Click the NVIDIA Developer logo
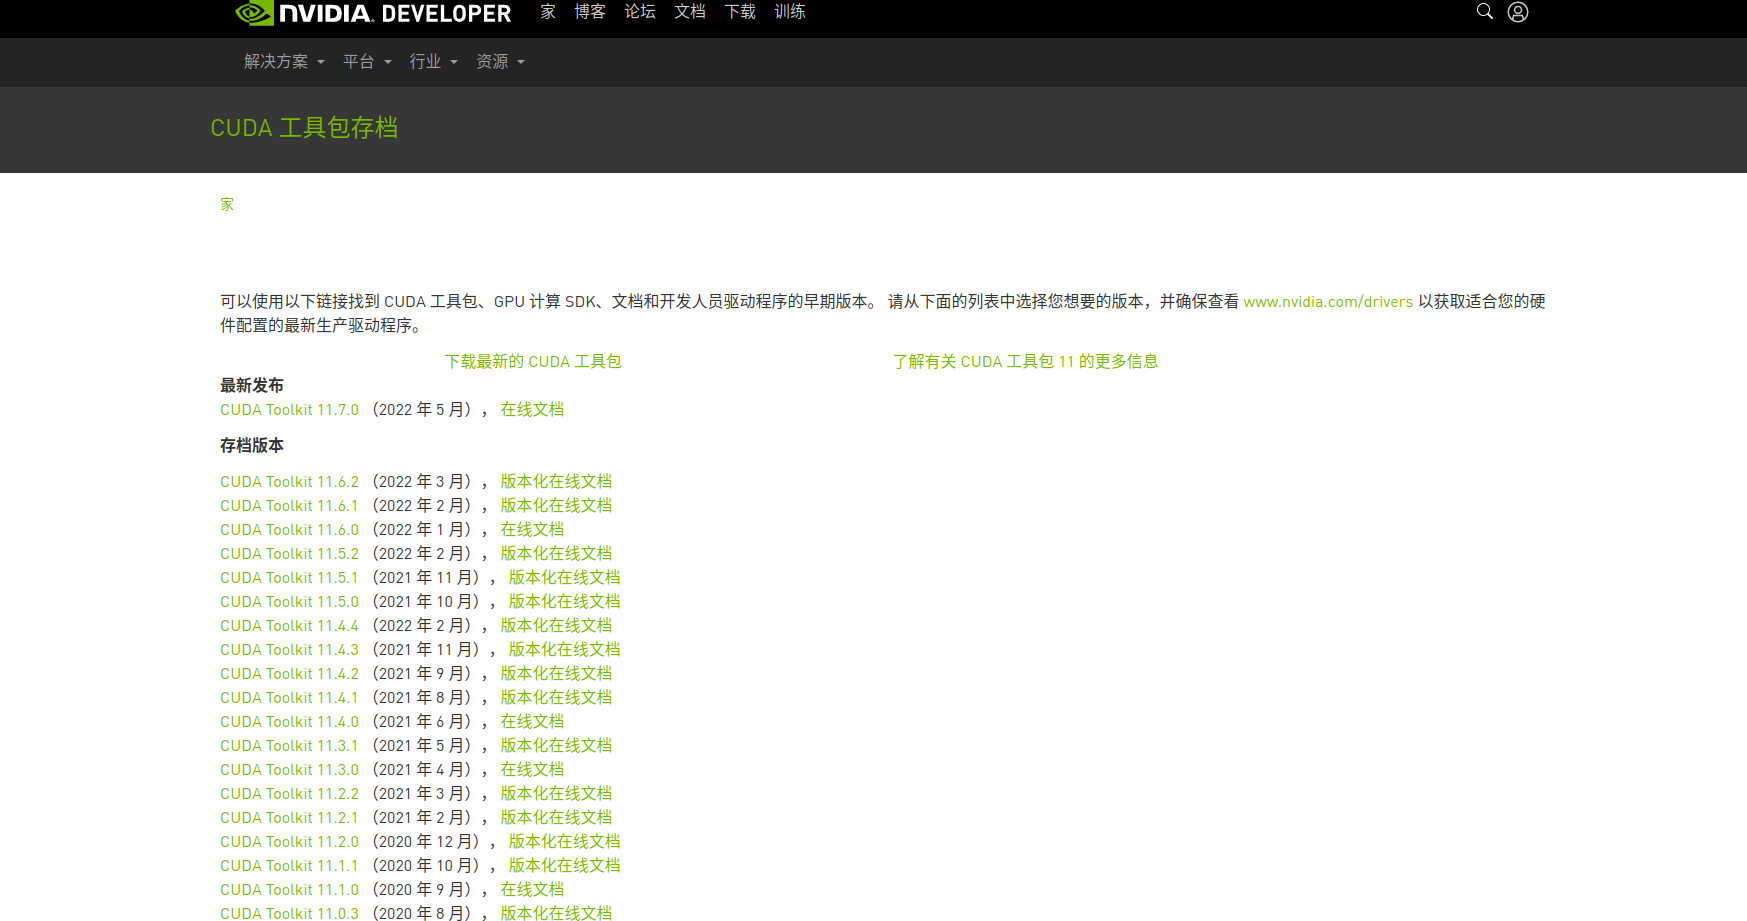This screenshot has height=921, width=1747. [x=370, y=13]
